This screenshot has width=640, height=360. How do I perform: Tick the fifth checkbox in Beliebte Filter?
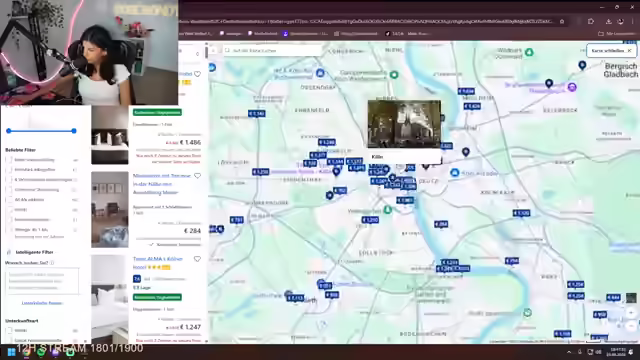9,200
